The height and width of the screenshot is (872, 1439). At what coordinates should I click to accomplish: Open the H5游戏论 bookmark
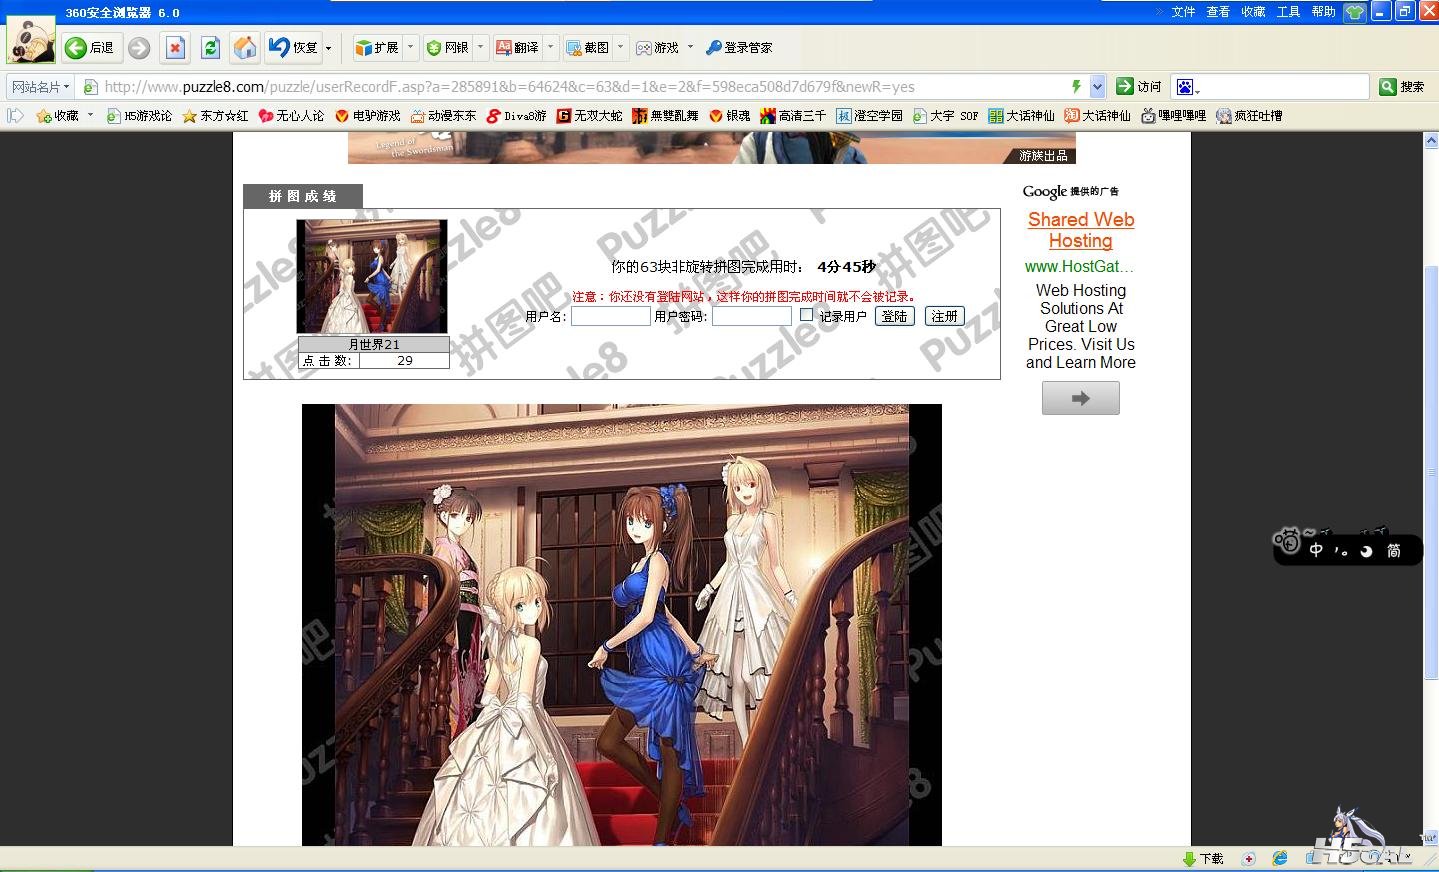[x=139, y=116]
